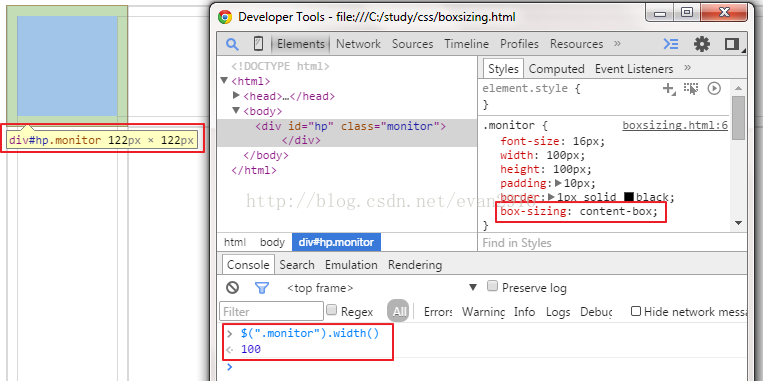Toggle the console filter funnel icon
The image size is (763, 381).
coord(262,288)
